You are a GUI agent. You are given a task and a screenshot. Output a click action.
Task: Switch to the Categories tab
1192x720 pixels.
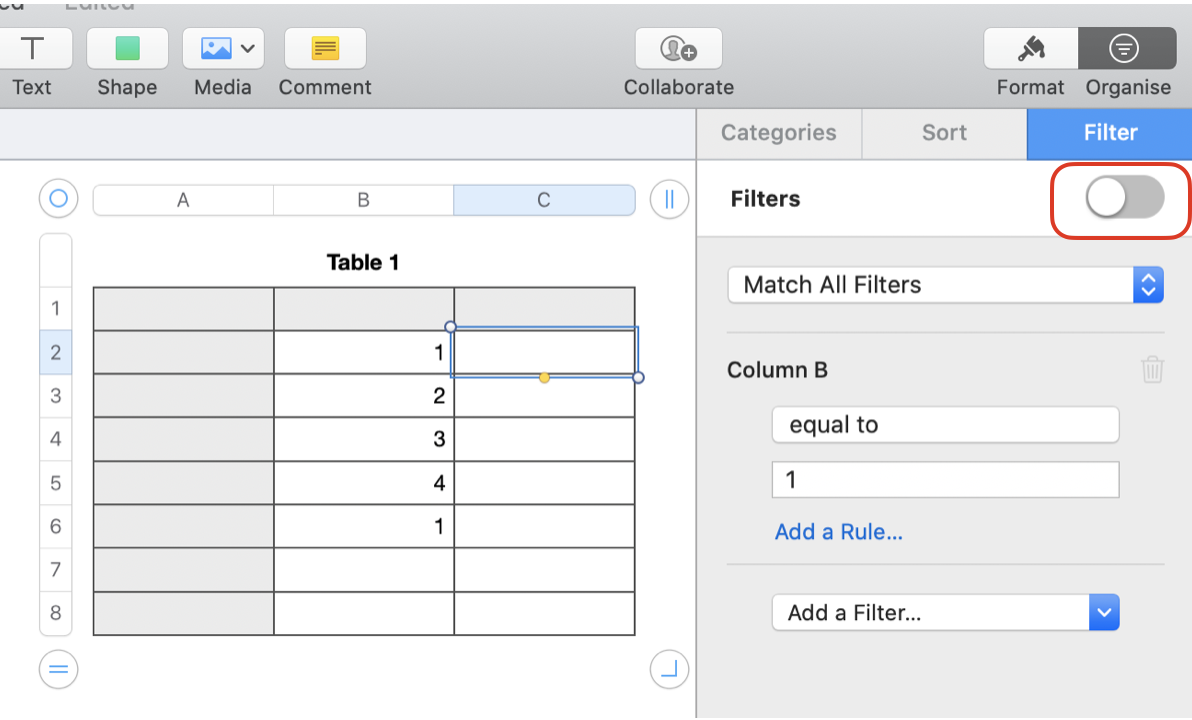coord(778,133)
